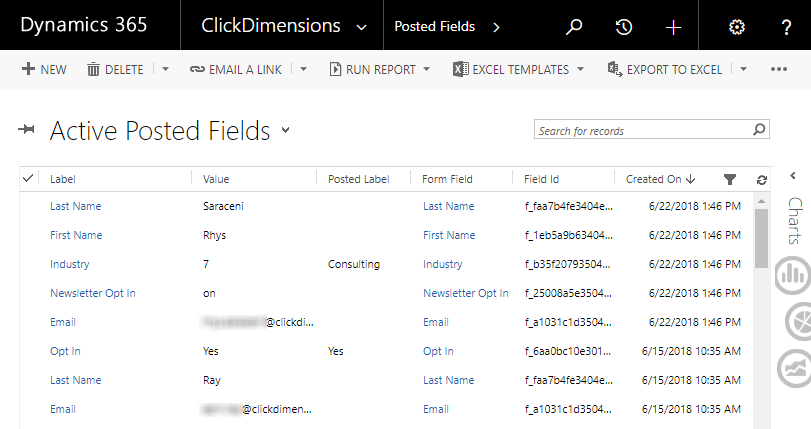Click the search magnifier in records box

click(759, 129)
